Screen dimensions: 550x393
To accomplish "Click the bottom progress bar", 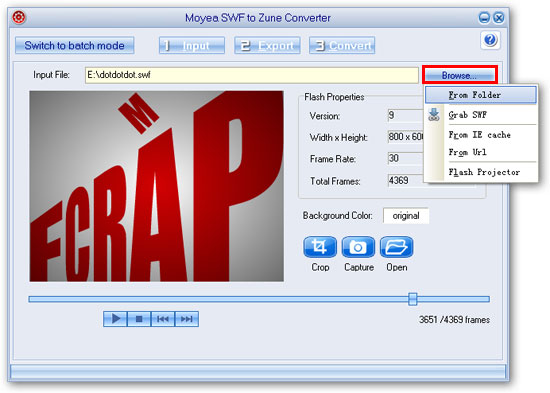I will [258, 371].
